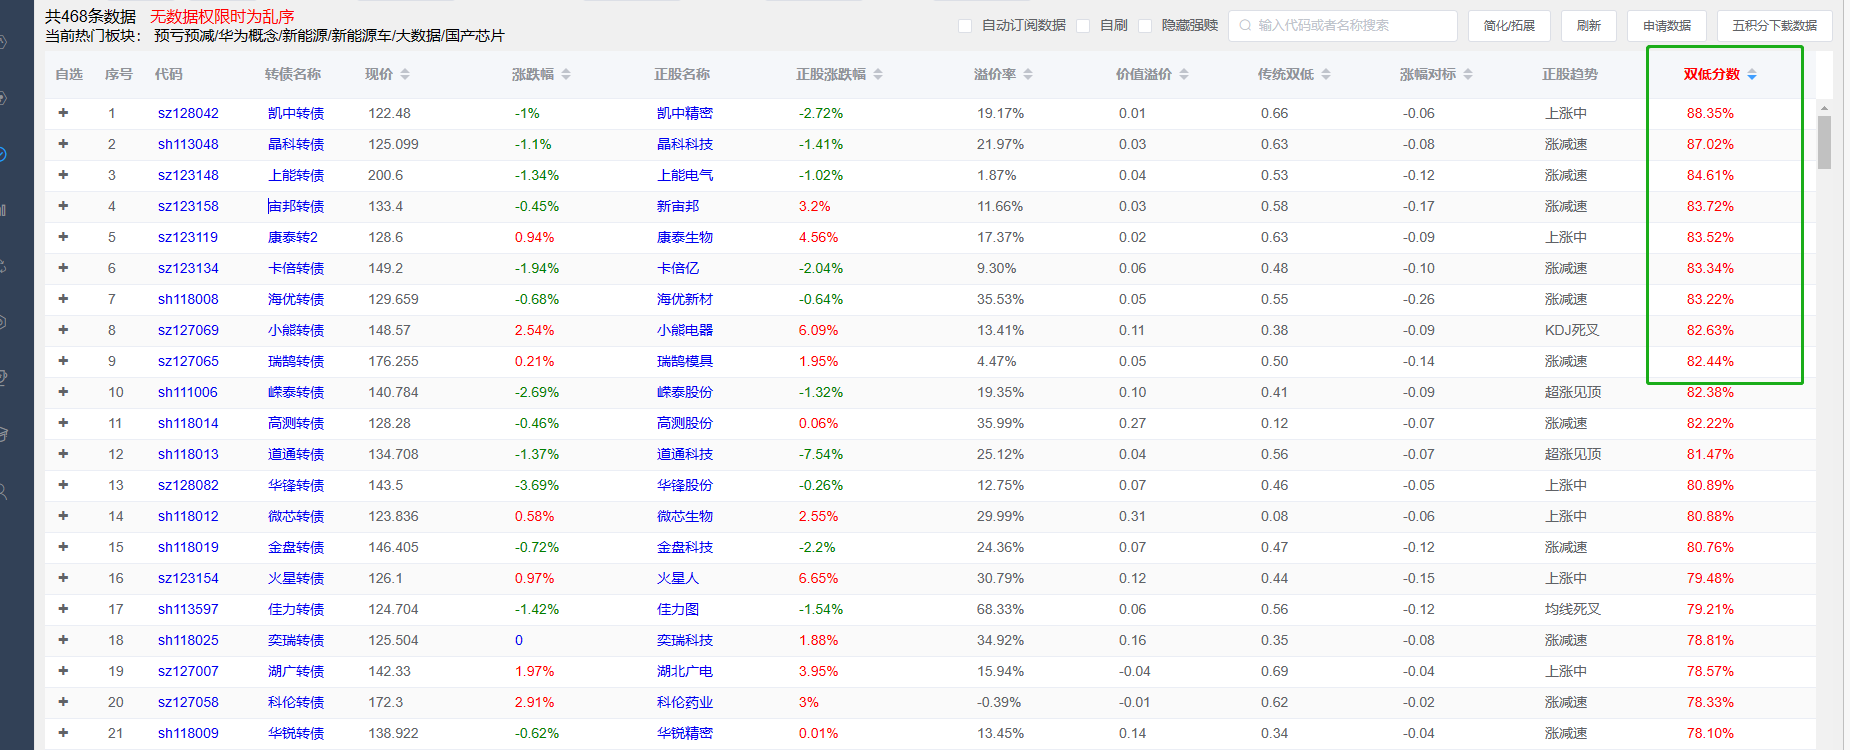Click 88.35% score cell
1850x750 pixels.
(x=1710, y=113)
